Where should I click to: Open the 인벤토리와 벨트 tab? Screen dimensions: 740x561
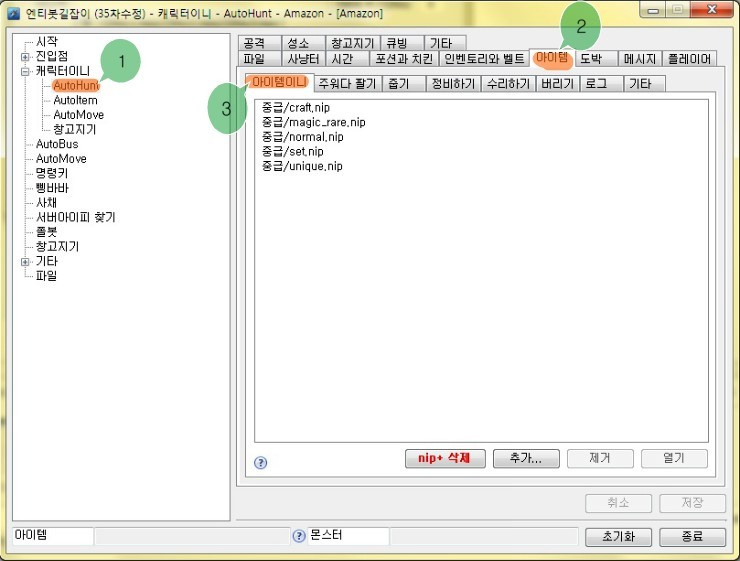[x=484, y=59]
